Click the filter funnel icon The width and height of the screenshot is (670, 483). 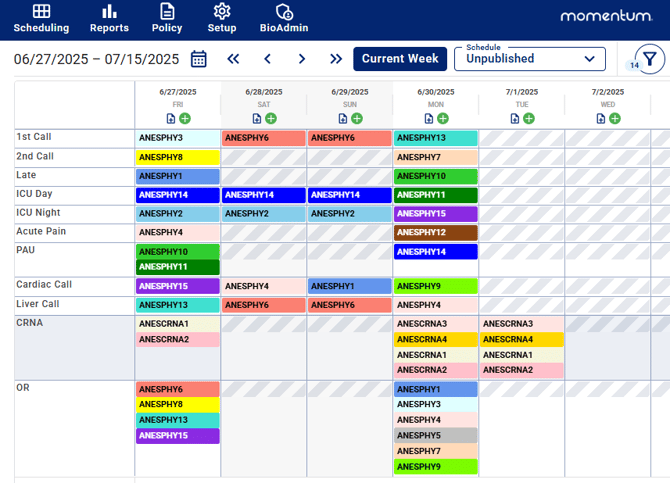coord(650,59)
